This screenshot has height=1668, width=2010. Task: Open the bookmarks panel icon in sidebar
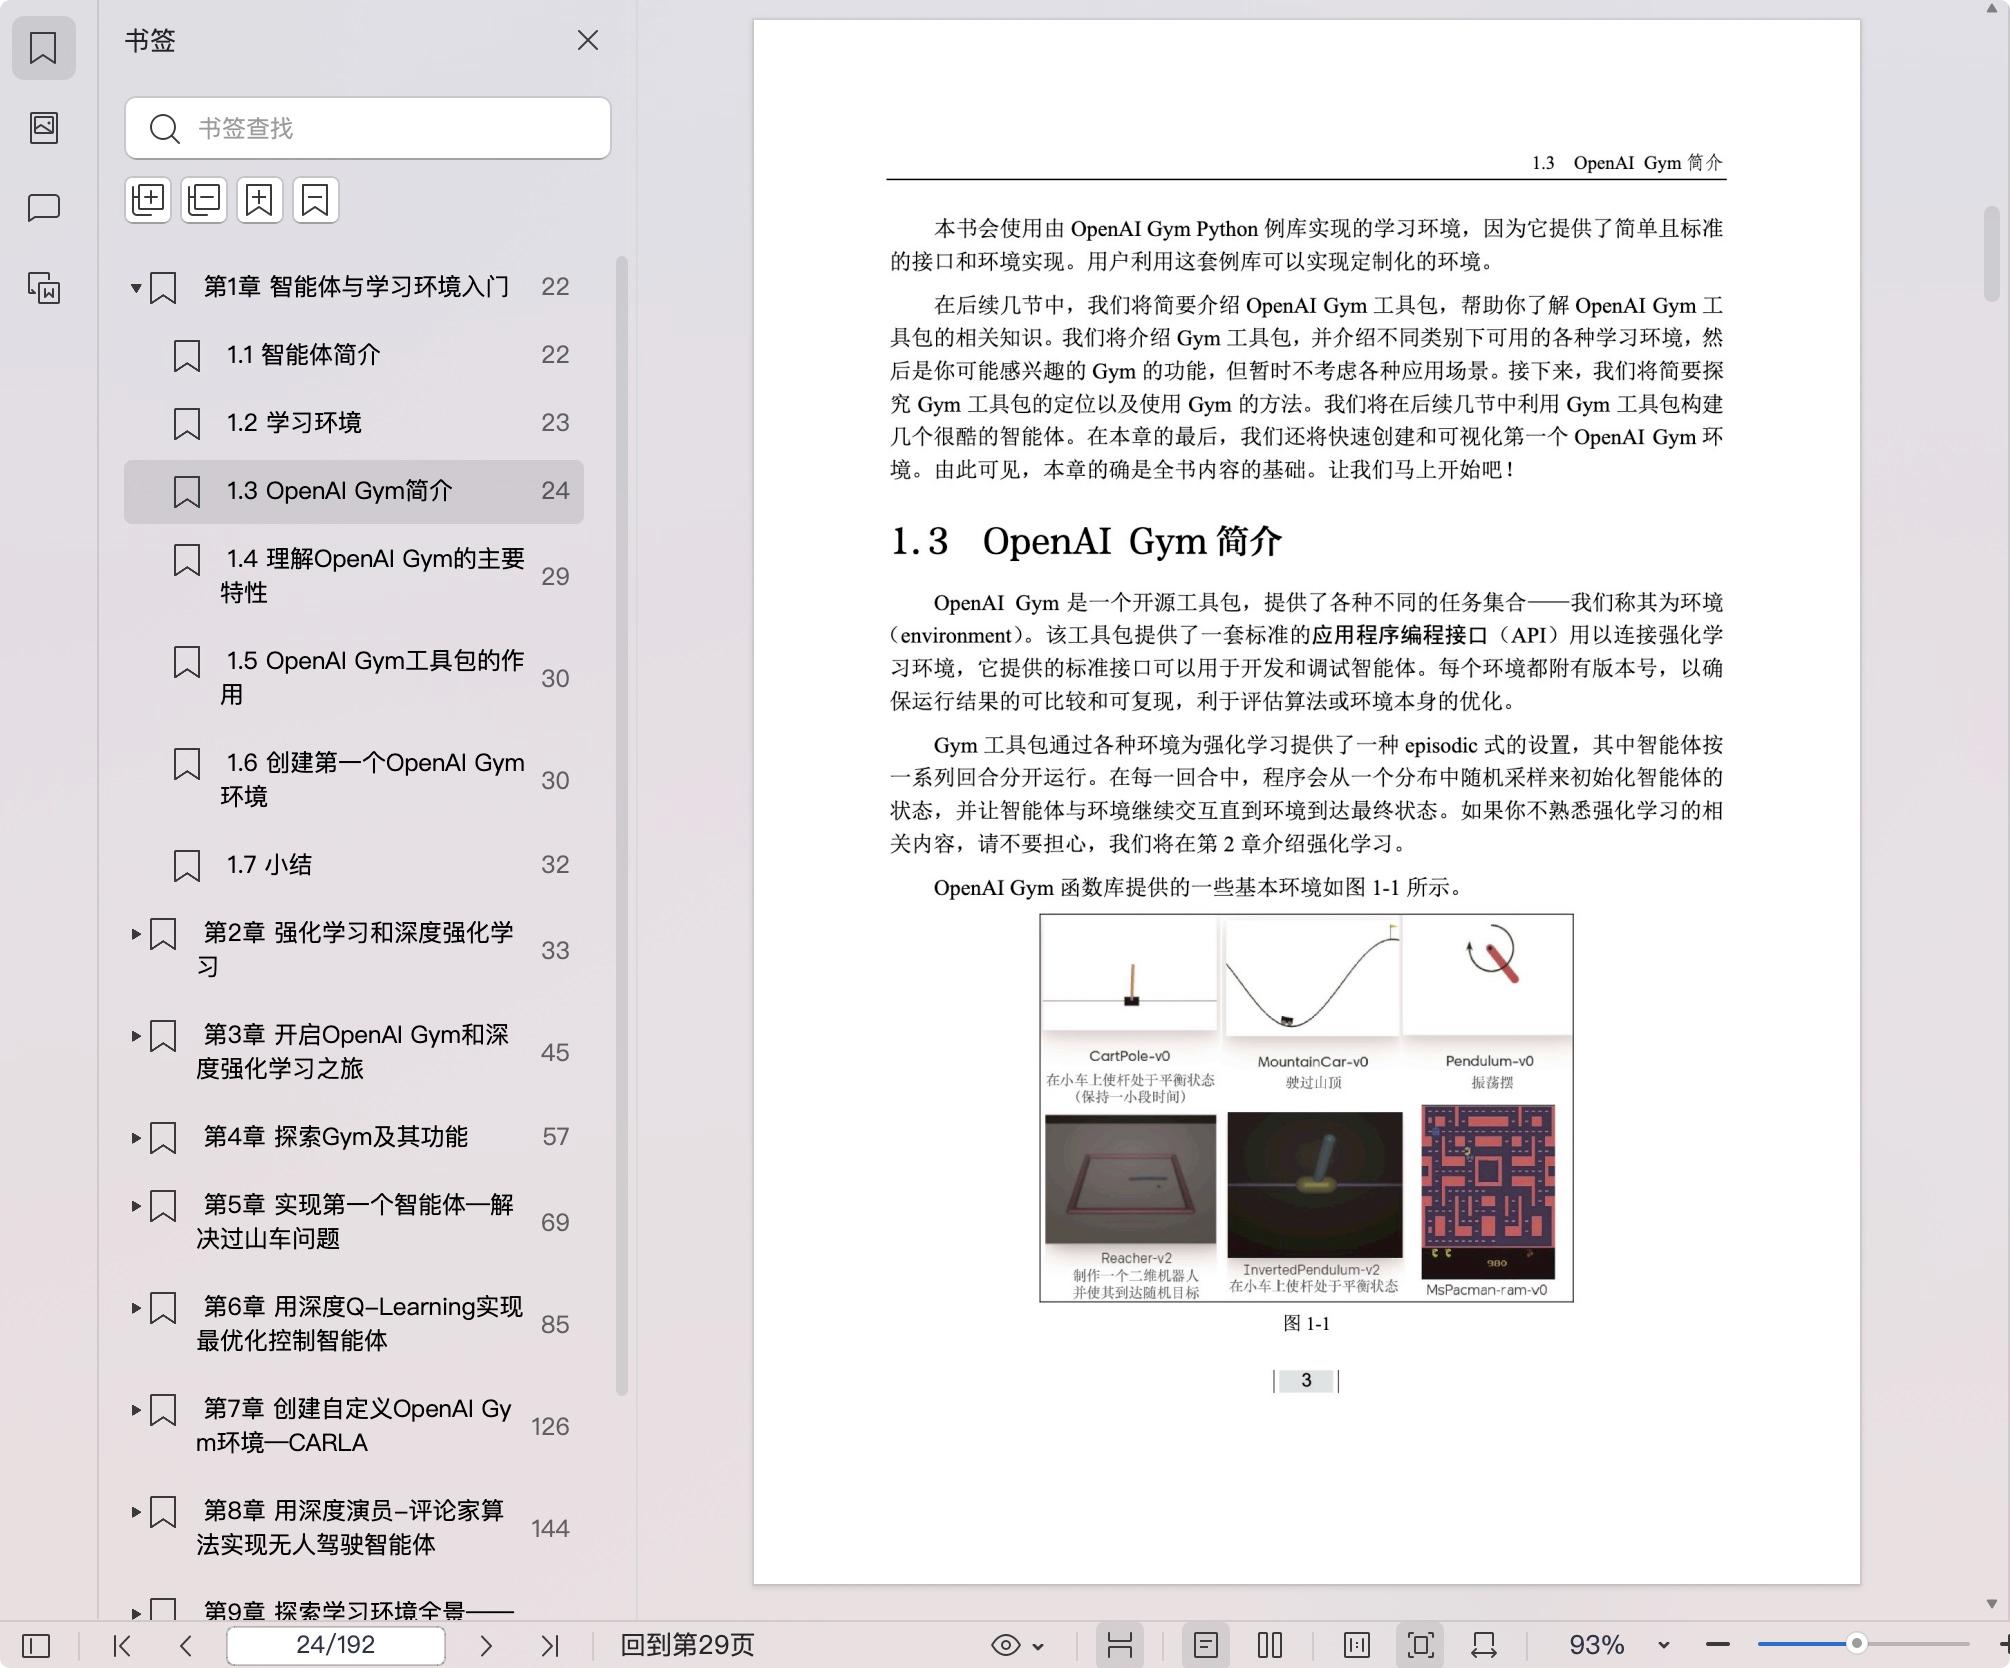[43, 47]
